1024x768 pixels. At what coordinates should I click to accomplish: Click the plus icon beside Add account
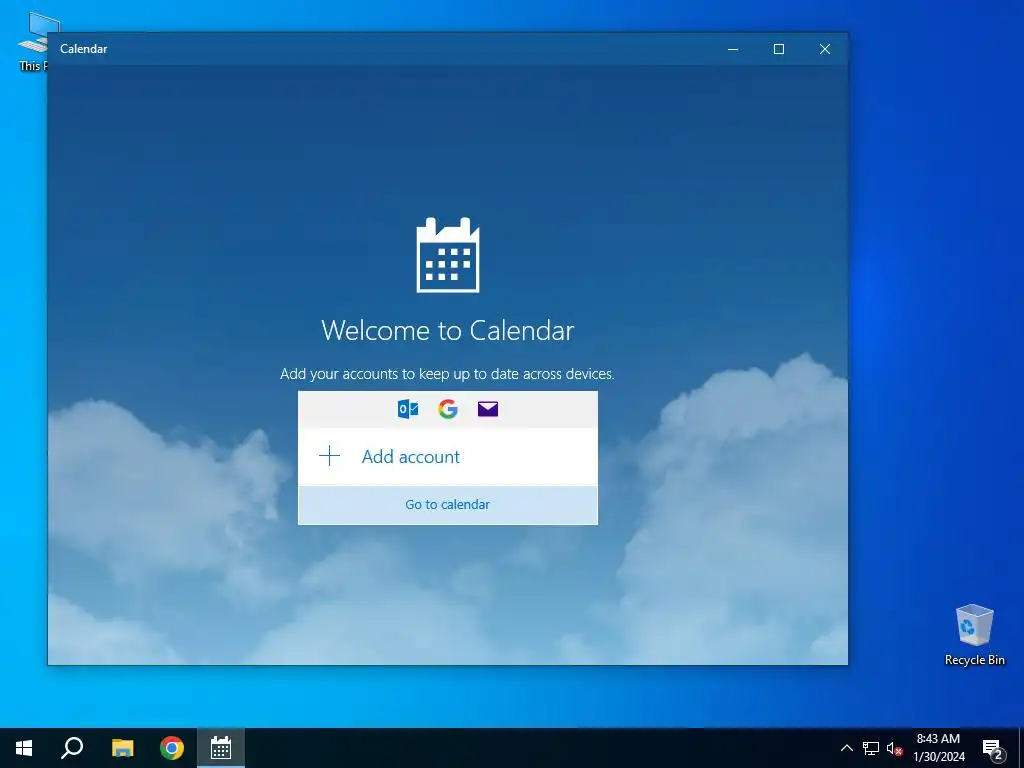point(330,456)
